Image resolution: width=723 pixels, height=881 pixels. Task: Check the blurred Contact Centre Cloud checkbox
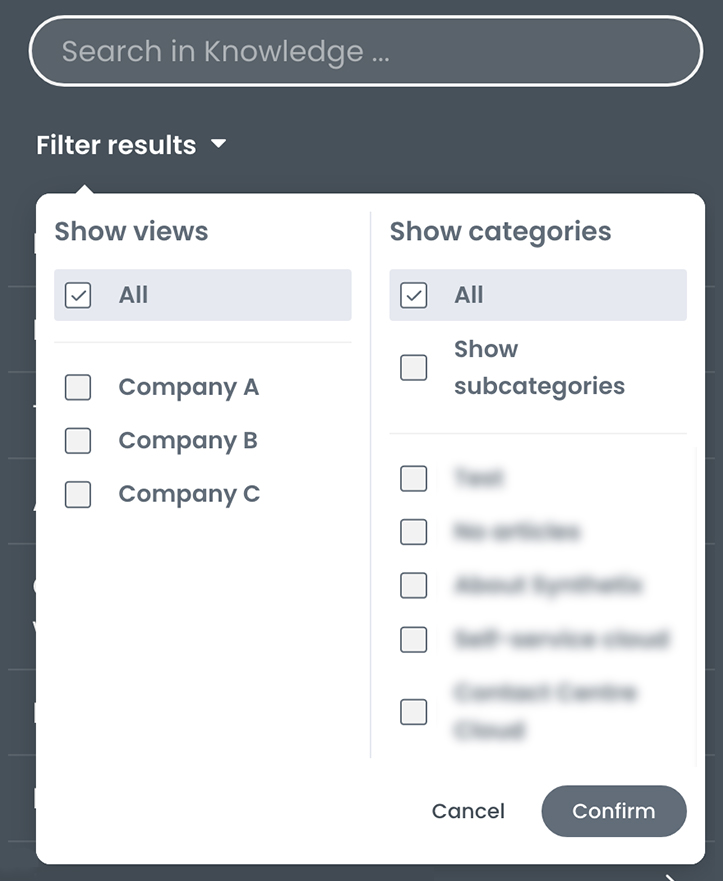pos(413,712)
